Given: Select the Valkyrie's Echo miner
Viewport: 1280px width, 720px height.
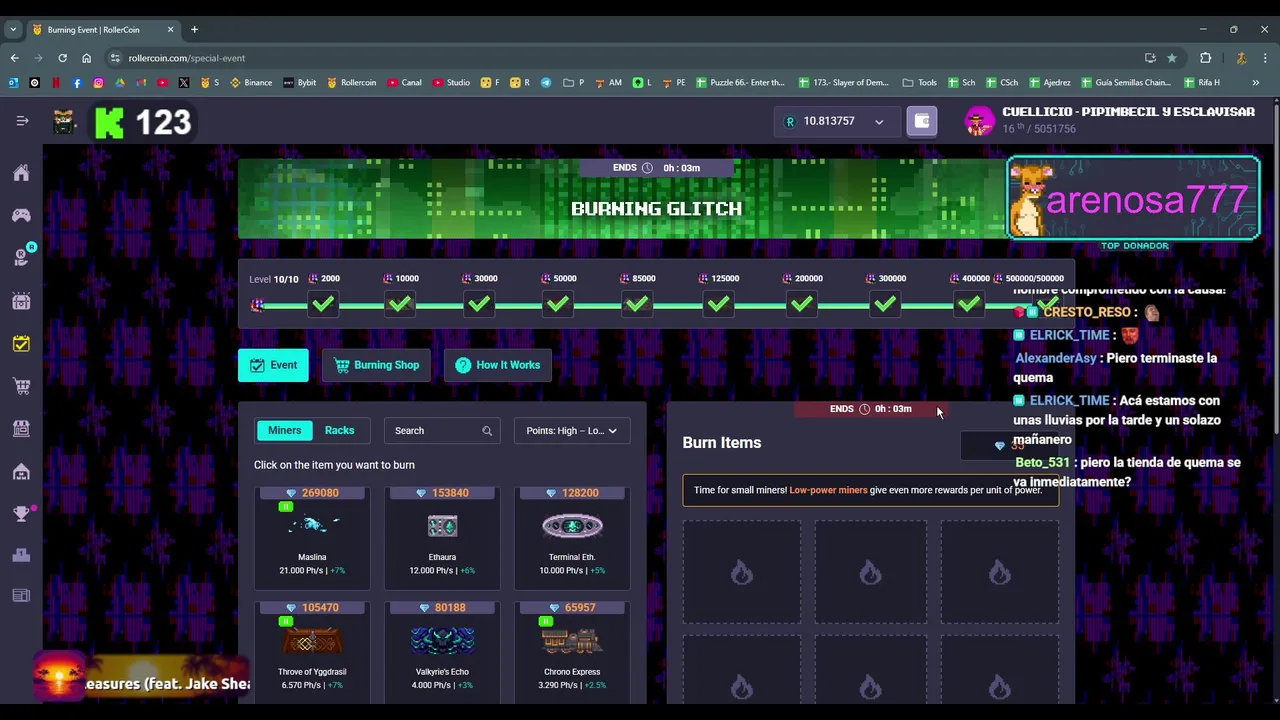Looking at the screenshot, I should tap(442, 650).
